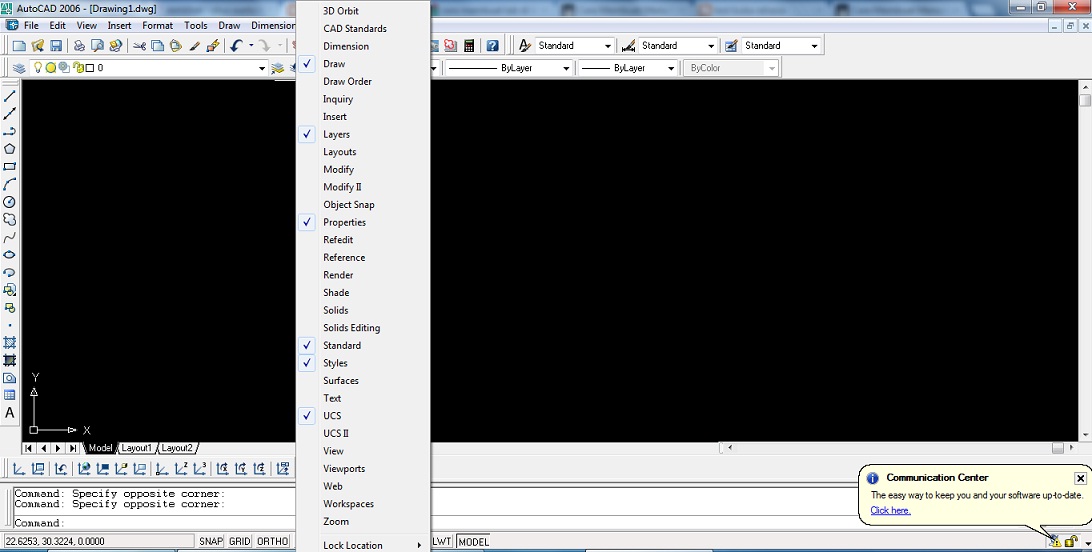The image size is (1092, 552).
Task: Click the Copy to clipboard icon
Action: tap(157, 46)
